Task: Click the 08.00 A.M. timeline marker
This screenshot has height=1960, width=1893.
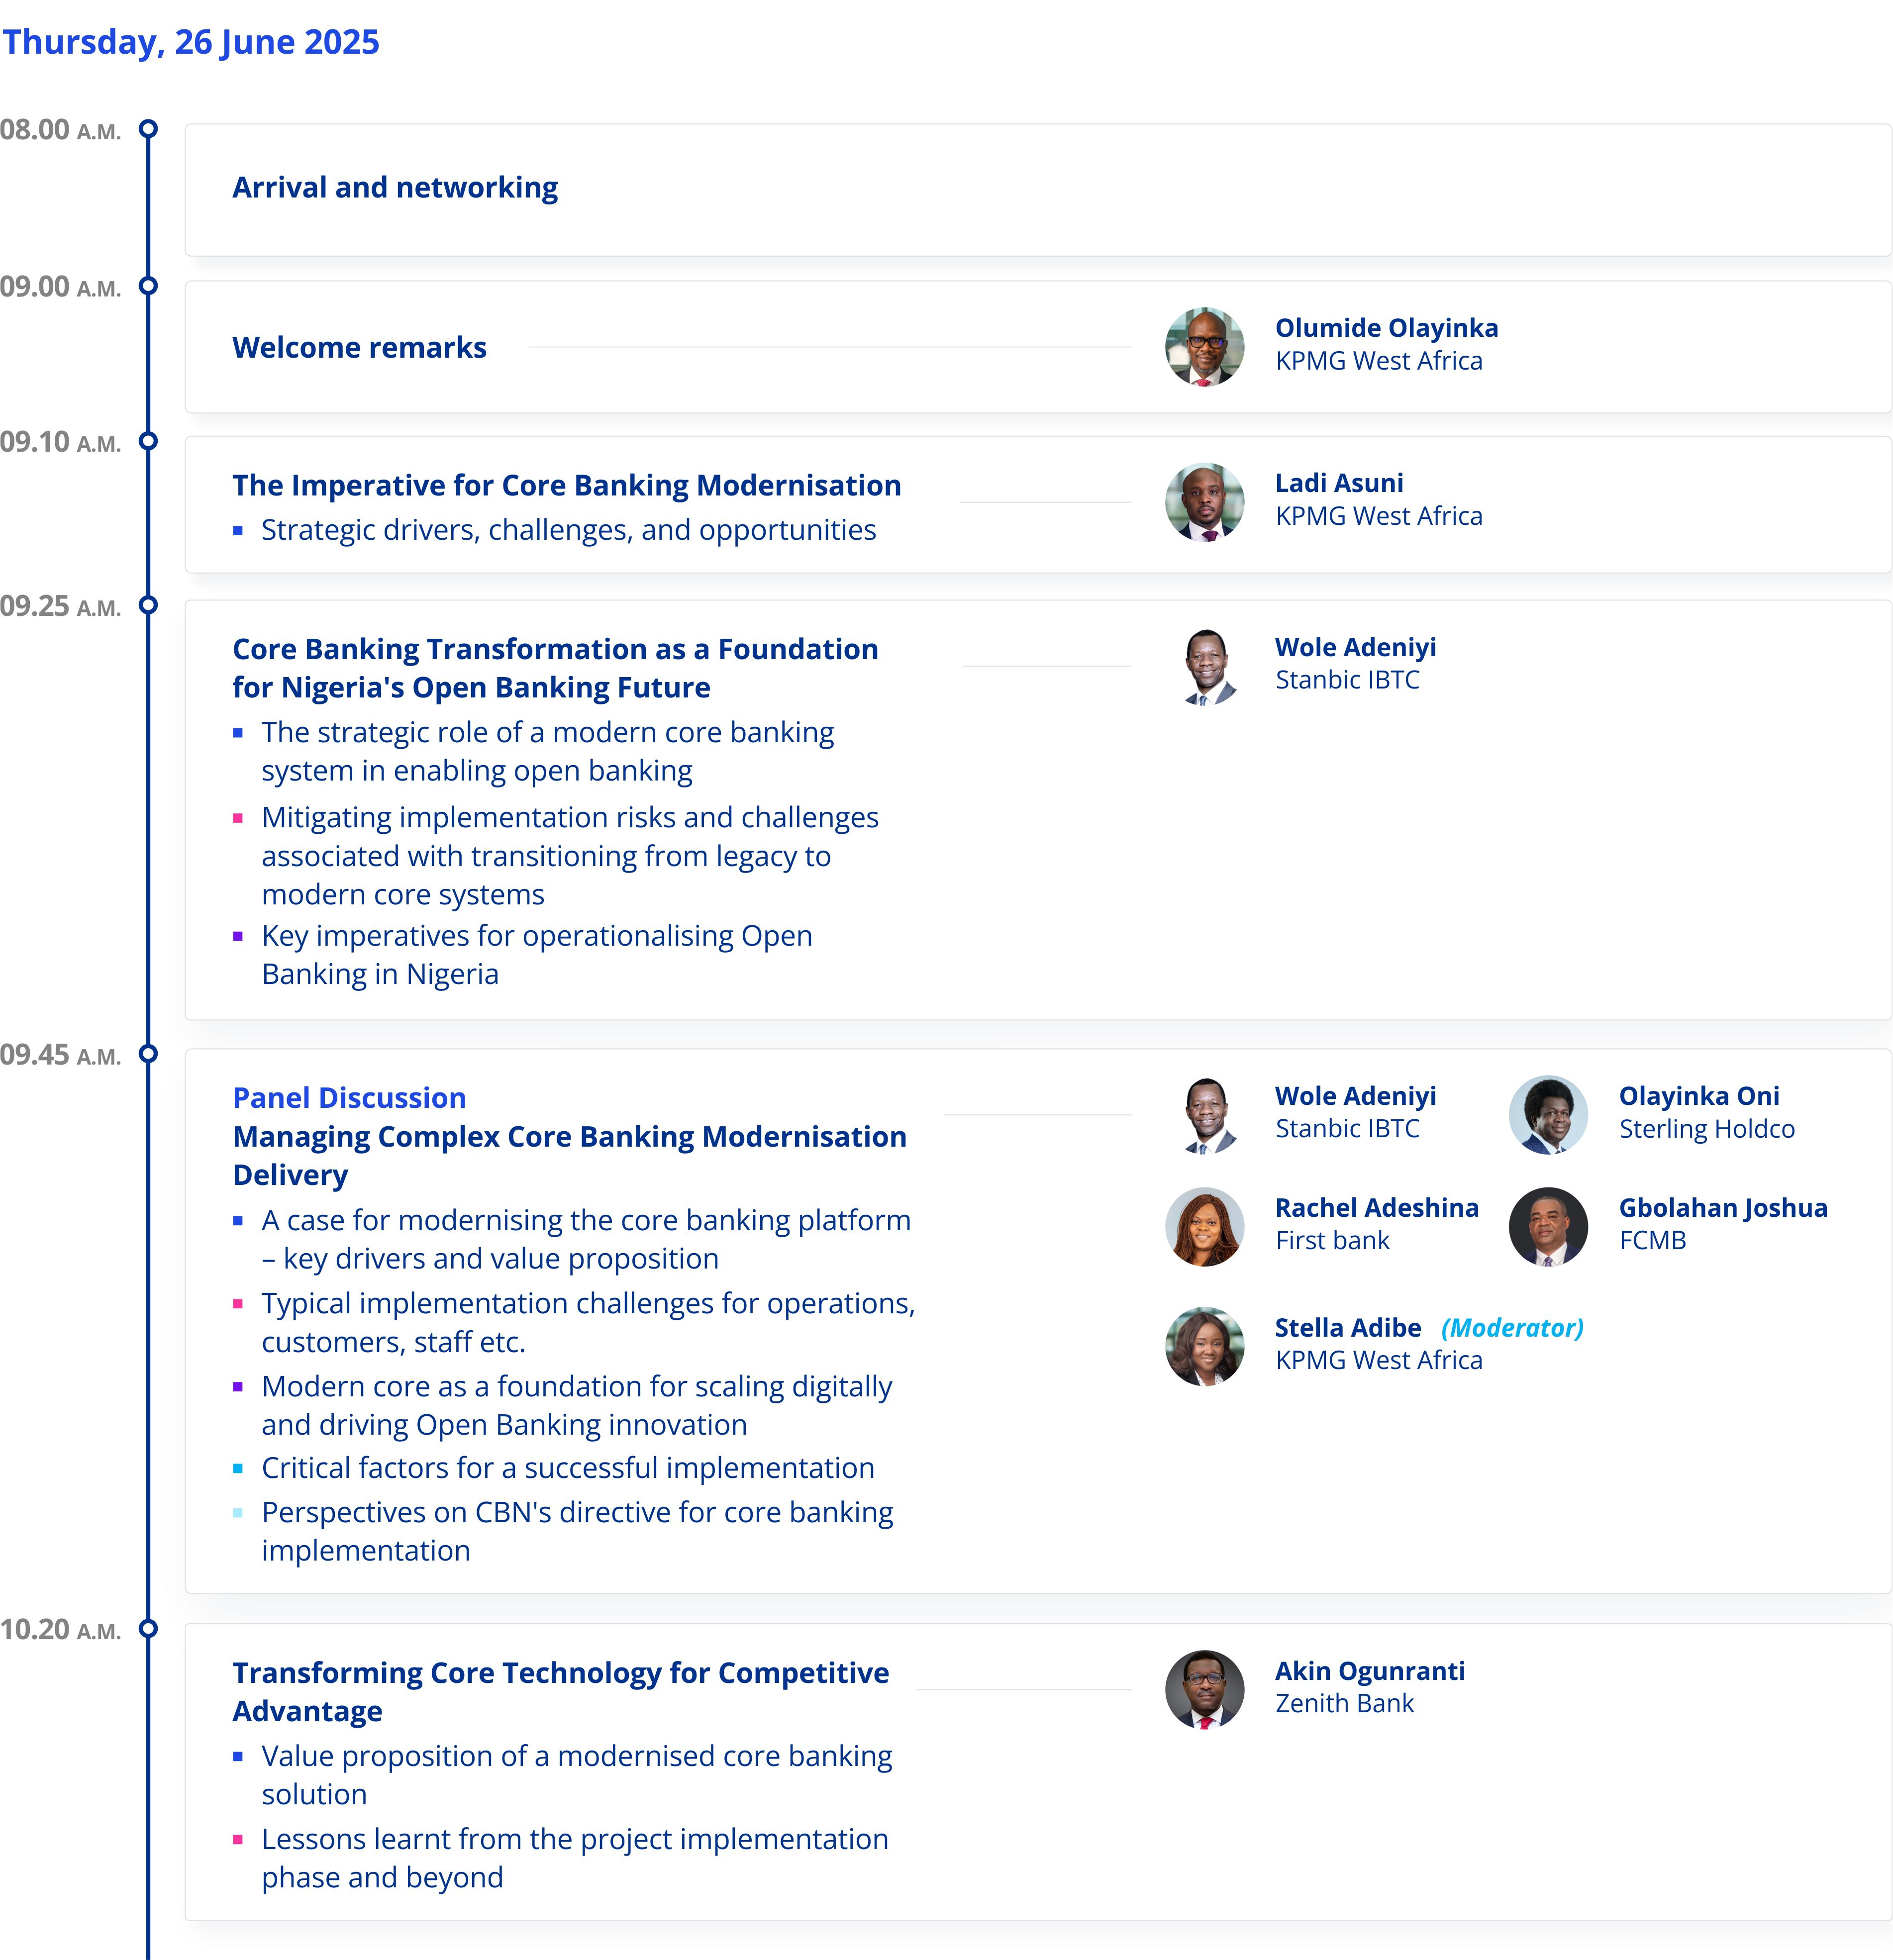Action: pos(148,129)
